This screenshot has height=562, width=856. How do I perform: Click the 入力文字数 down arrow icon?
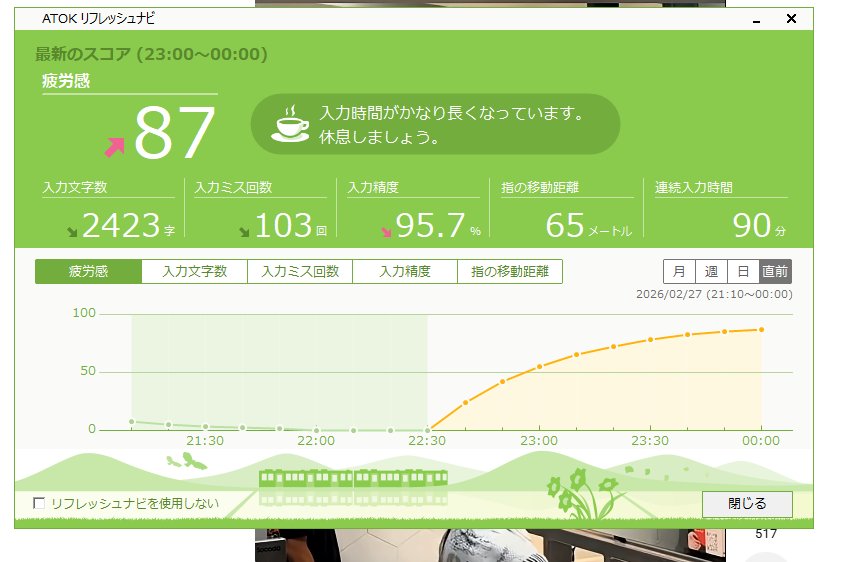pos(72,232)
